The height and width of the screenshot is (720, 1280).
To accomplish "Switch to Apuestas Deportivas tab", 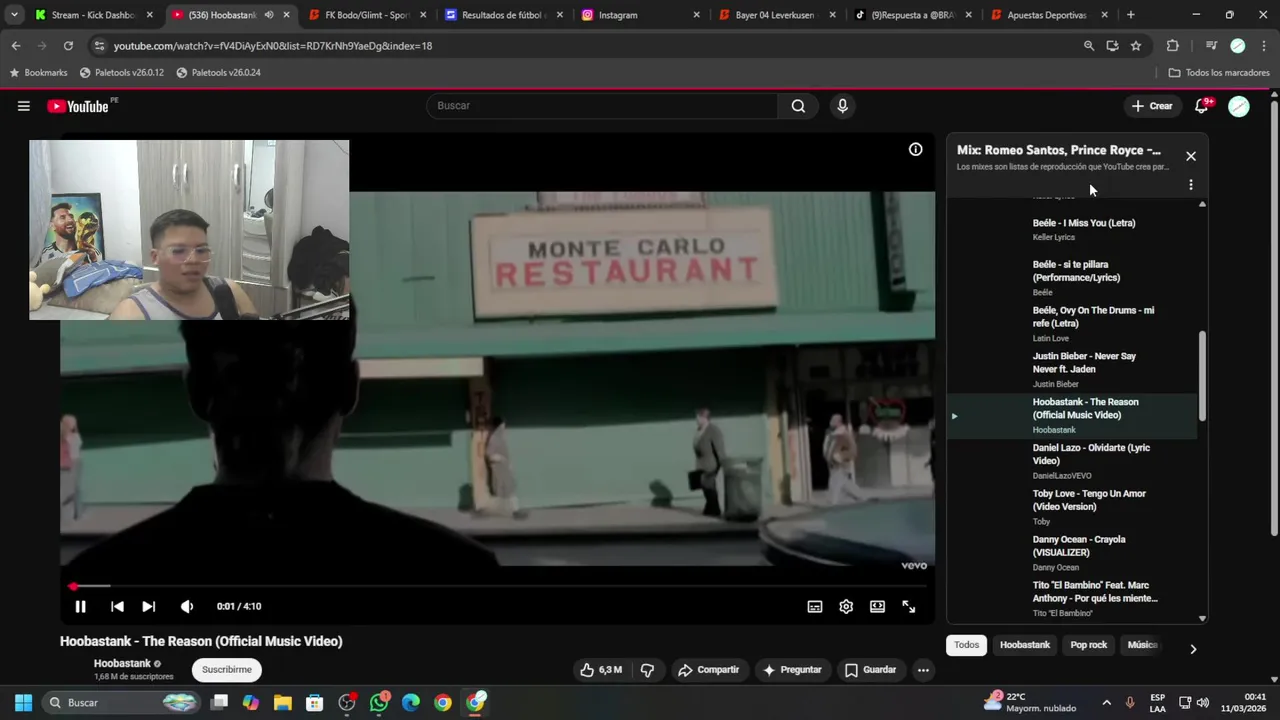I will click(1046, 15).
